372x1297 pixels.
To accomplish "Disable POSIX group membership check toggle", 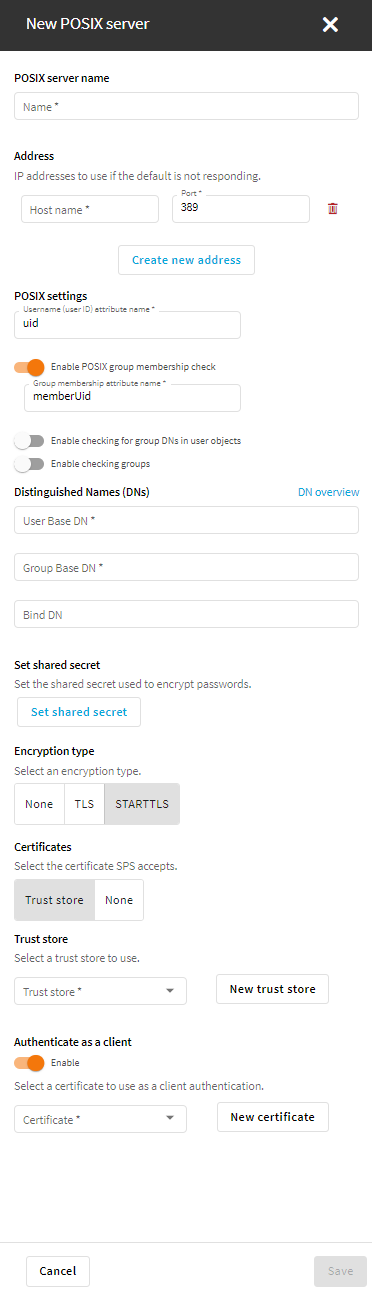I will click(30, 367).
